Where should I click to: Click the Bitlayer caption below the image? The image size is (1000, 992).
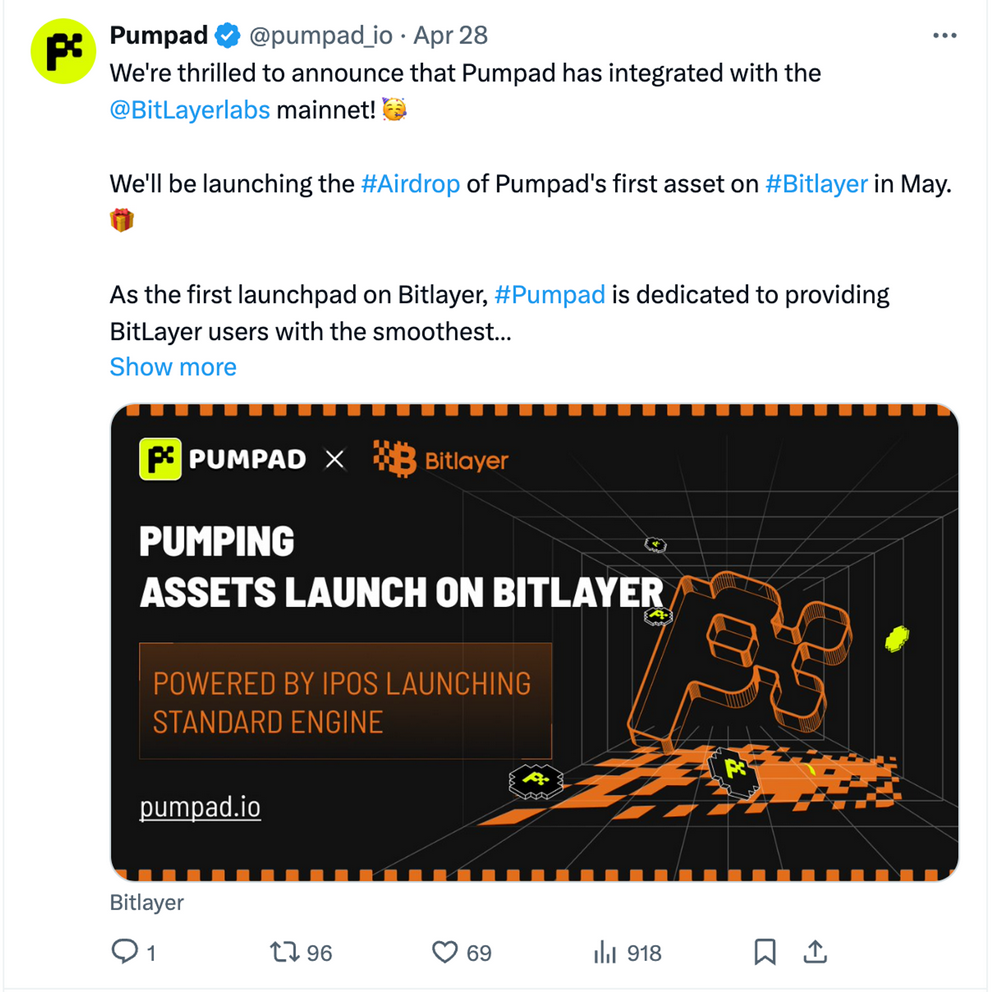point(147,903)
